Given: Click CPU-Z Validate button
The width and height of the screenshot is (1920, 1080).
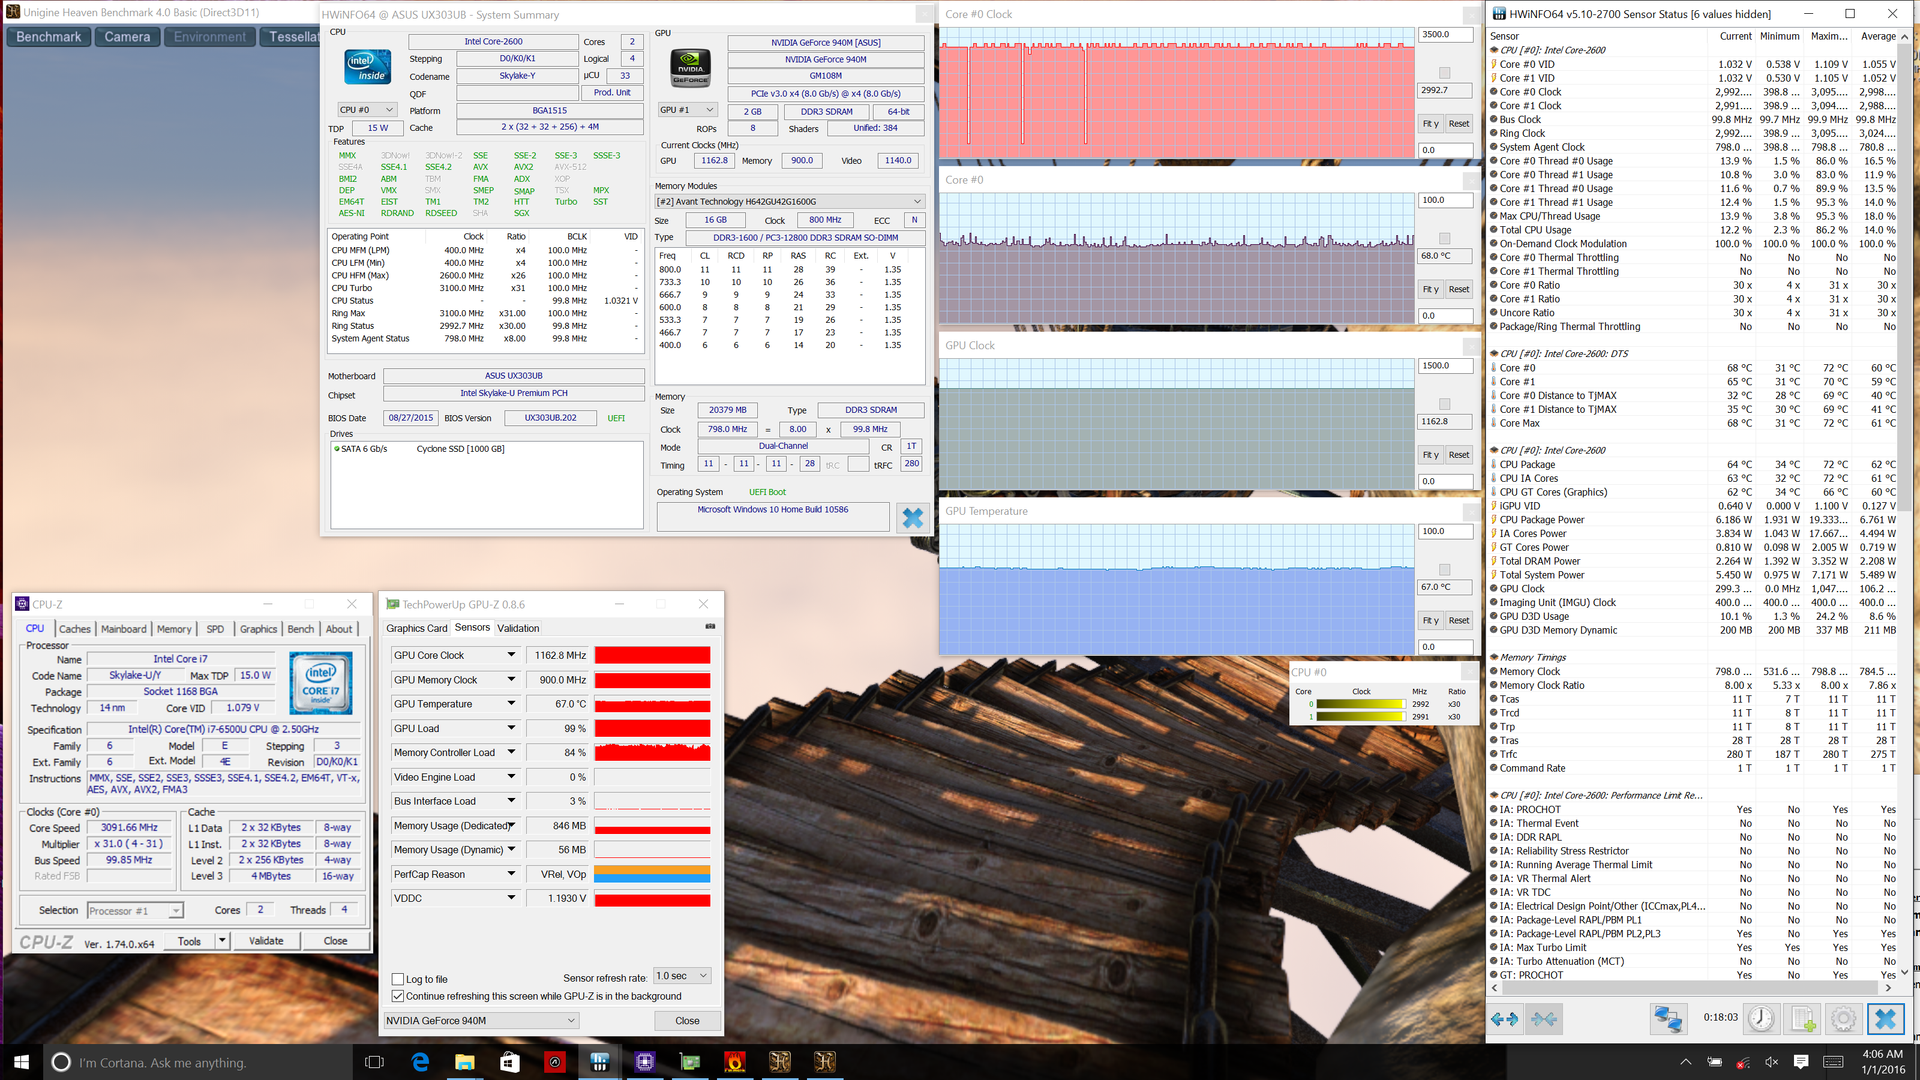Looking at the screenshot, I should tap(266, 941).
